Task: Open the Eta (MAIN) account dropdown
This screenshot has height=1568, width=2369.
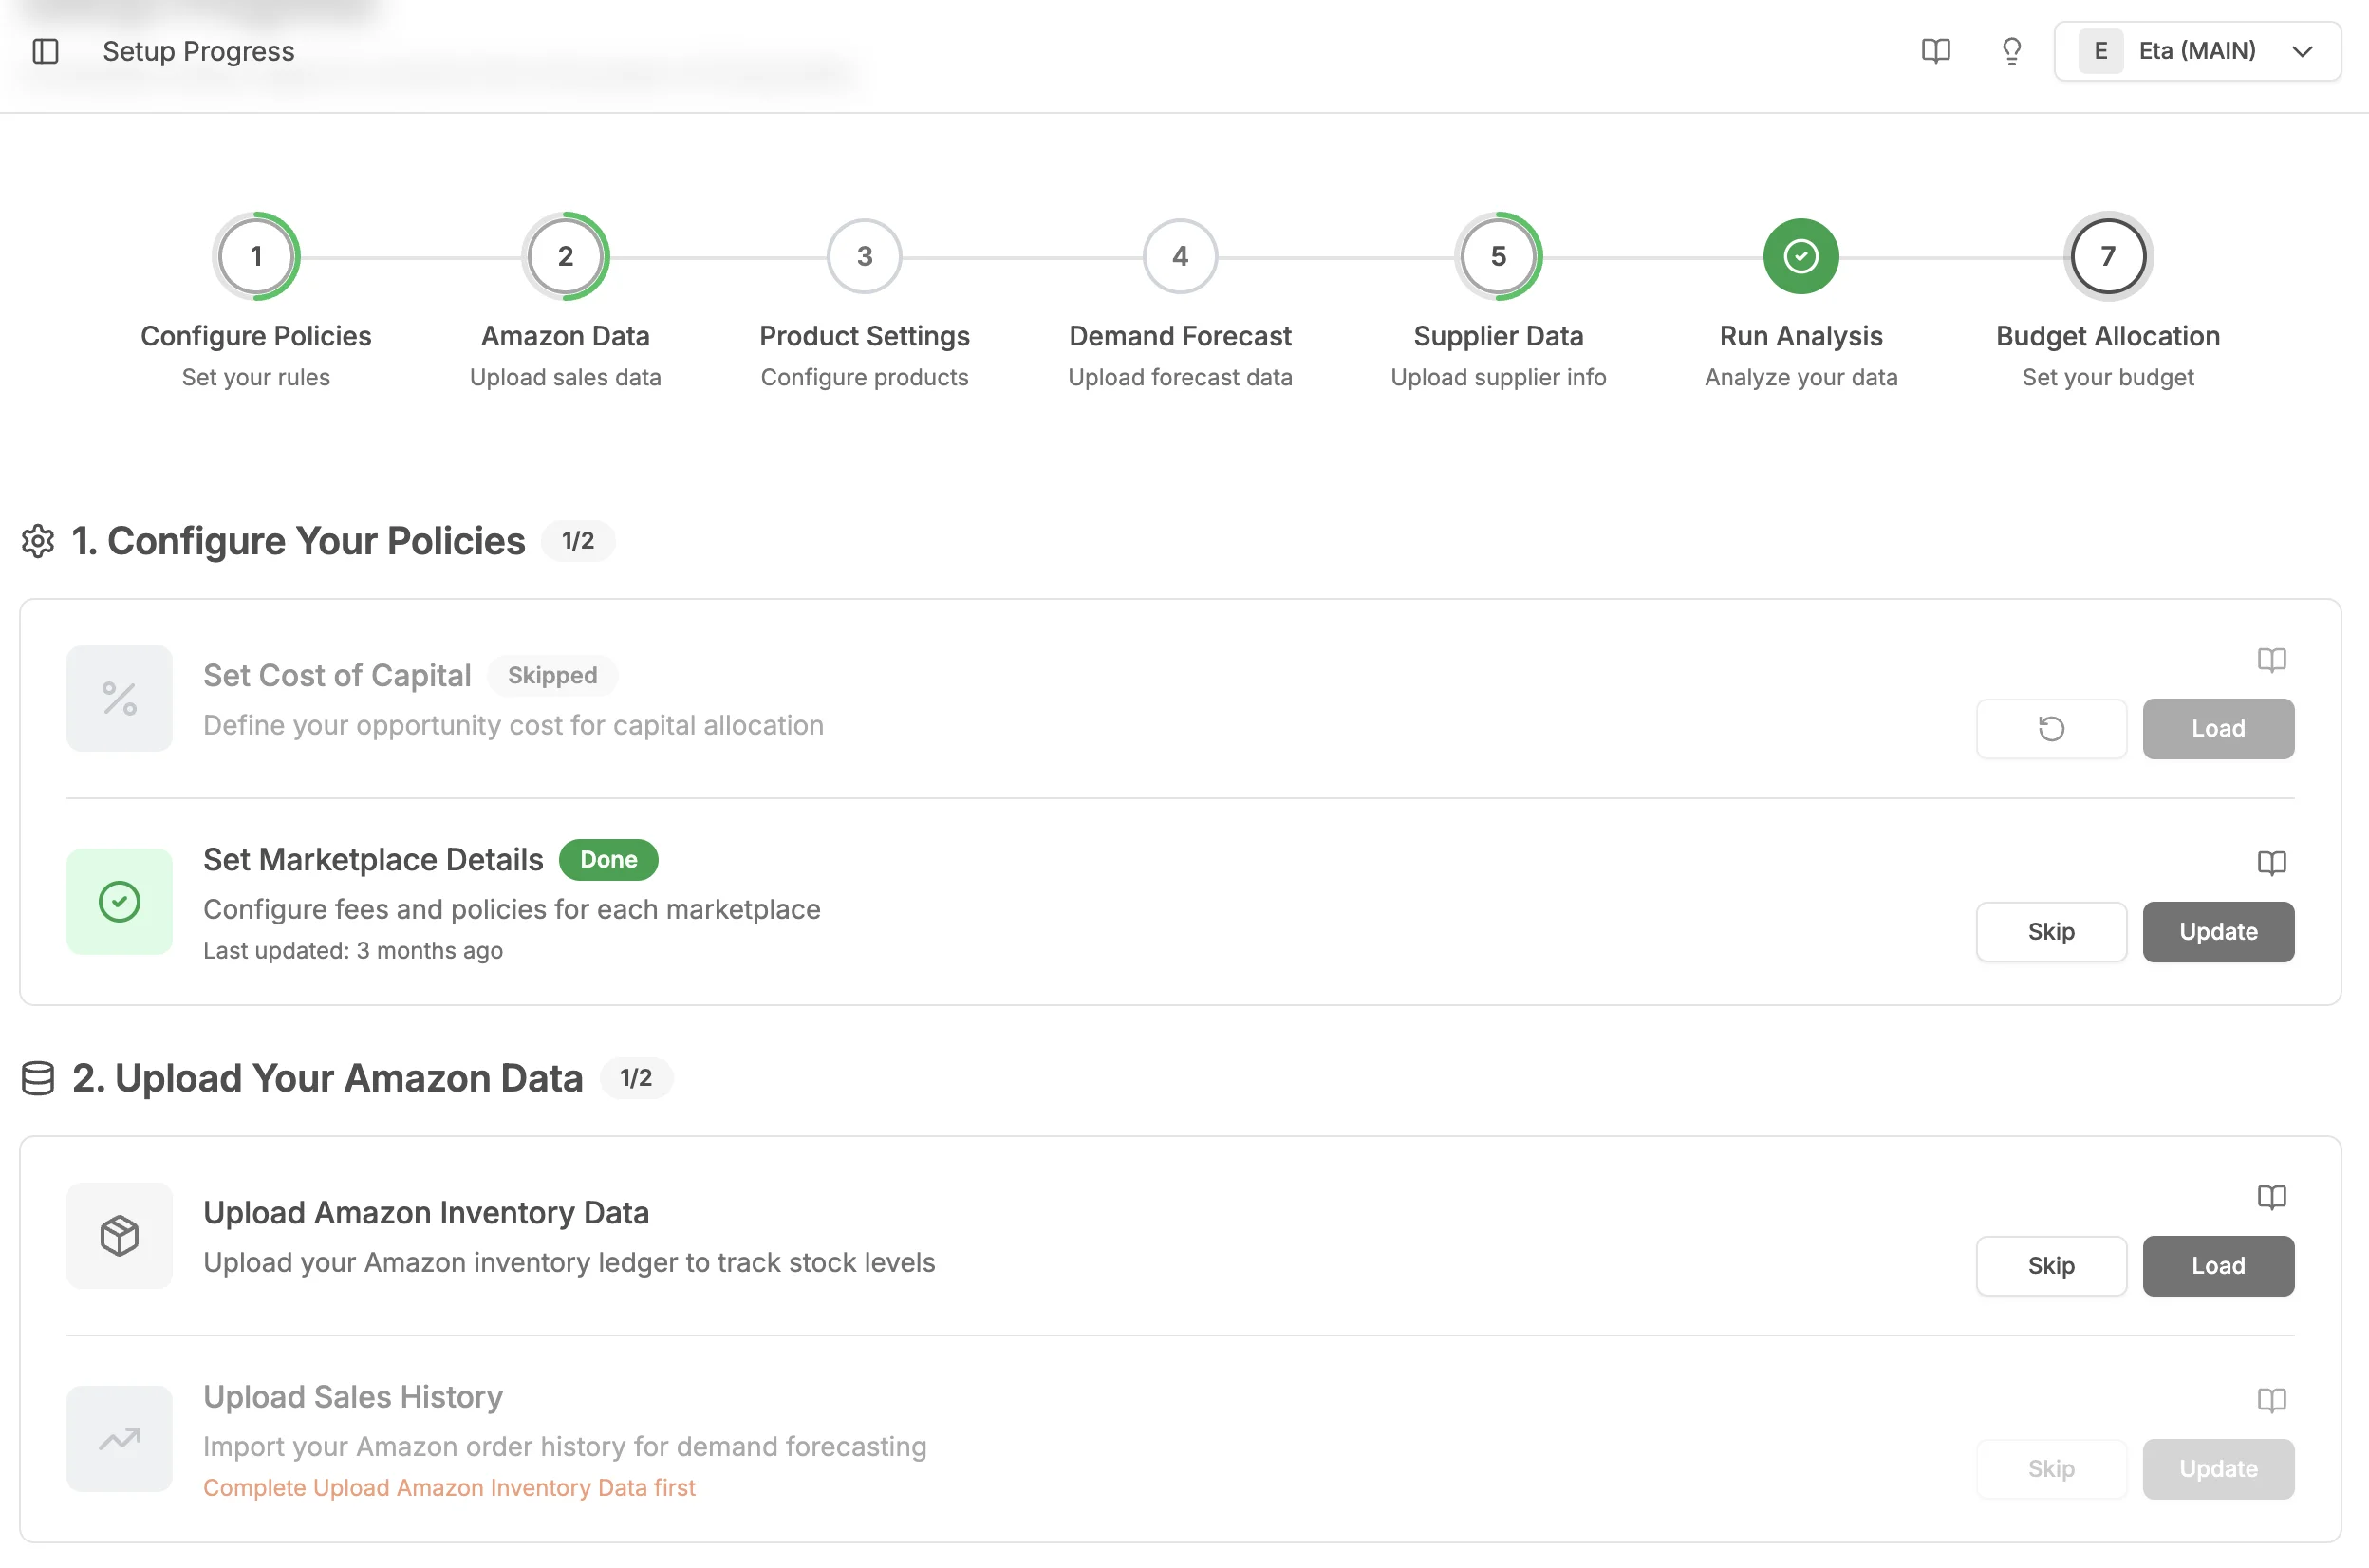Action: pos(2197,51)
